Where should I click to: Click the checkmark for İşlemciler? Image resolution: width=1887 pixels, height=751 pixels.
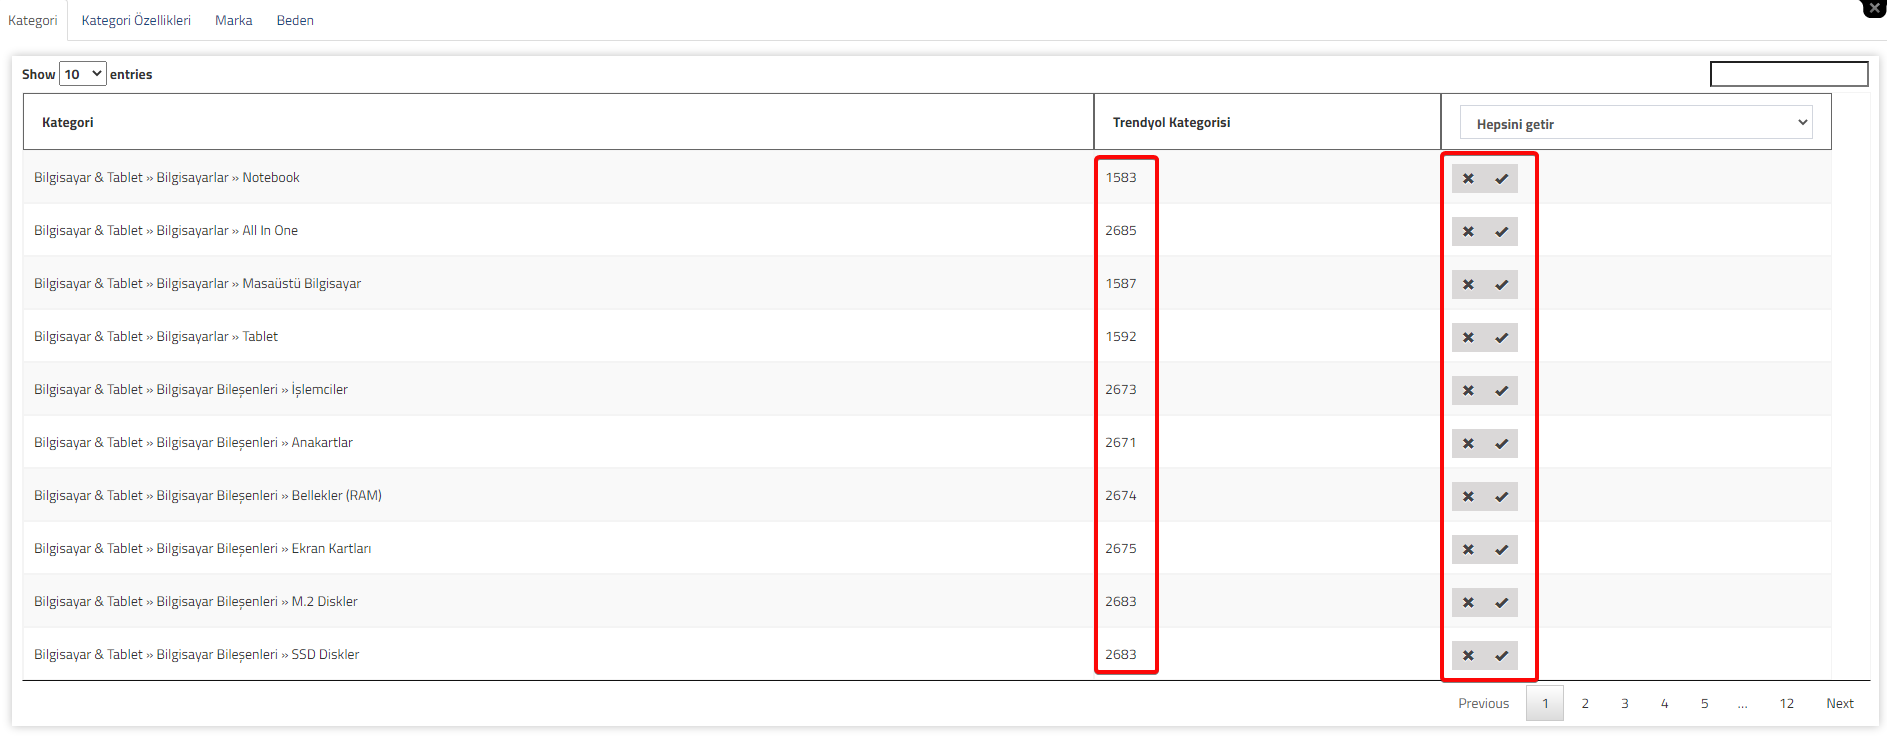coord(1501,391)
